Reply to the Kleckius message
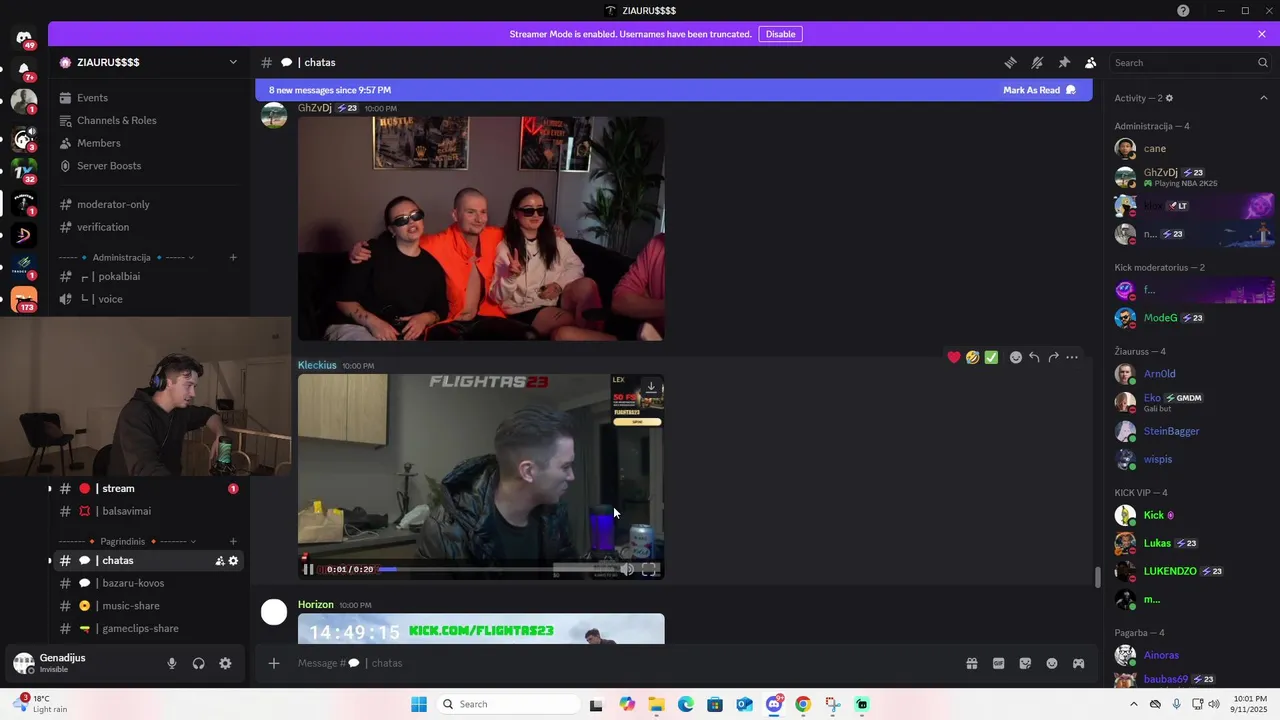1280x720 pixels. pos(1034,357)
